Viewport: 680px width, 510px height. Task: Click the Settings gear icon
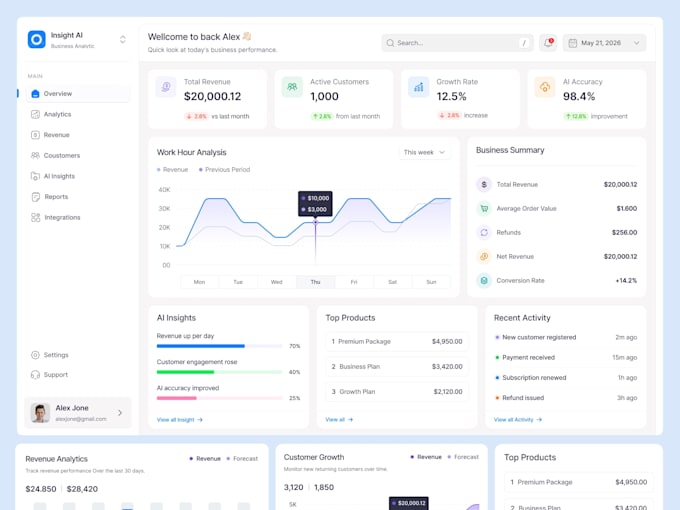[35, 355]
